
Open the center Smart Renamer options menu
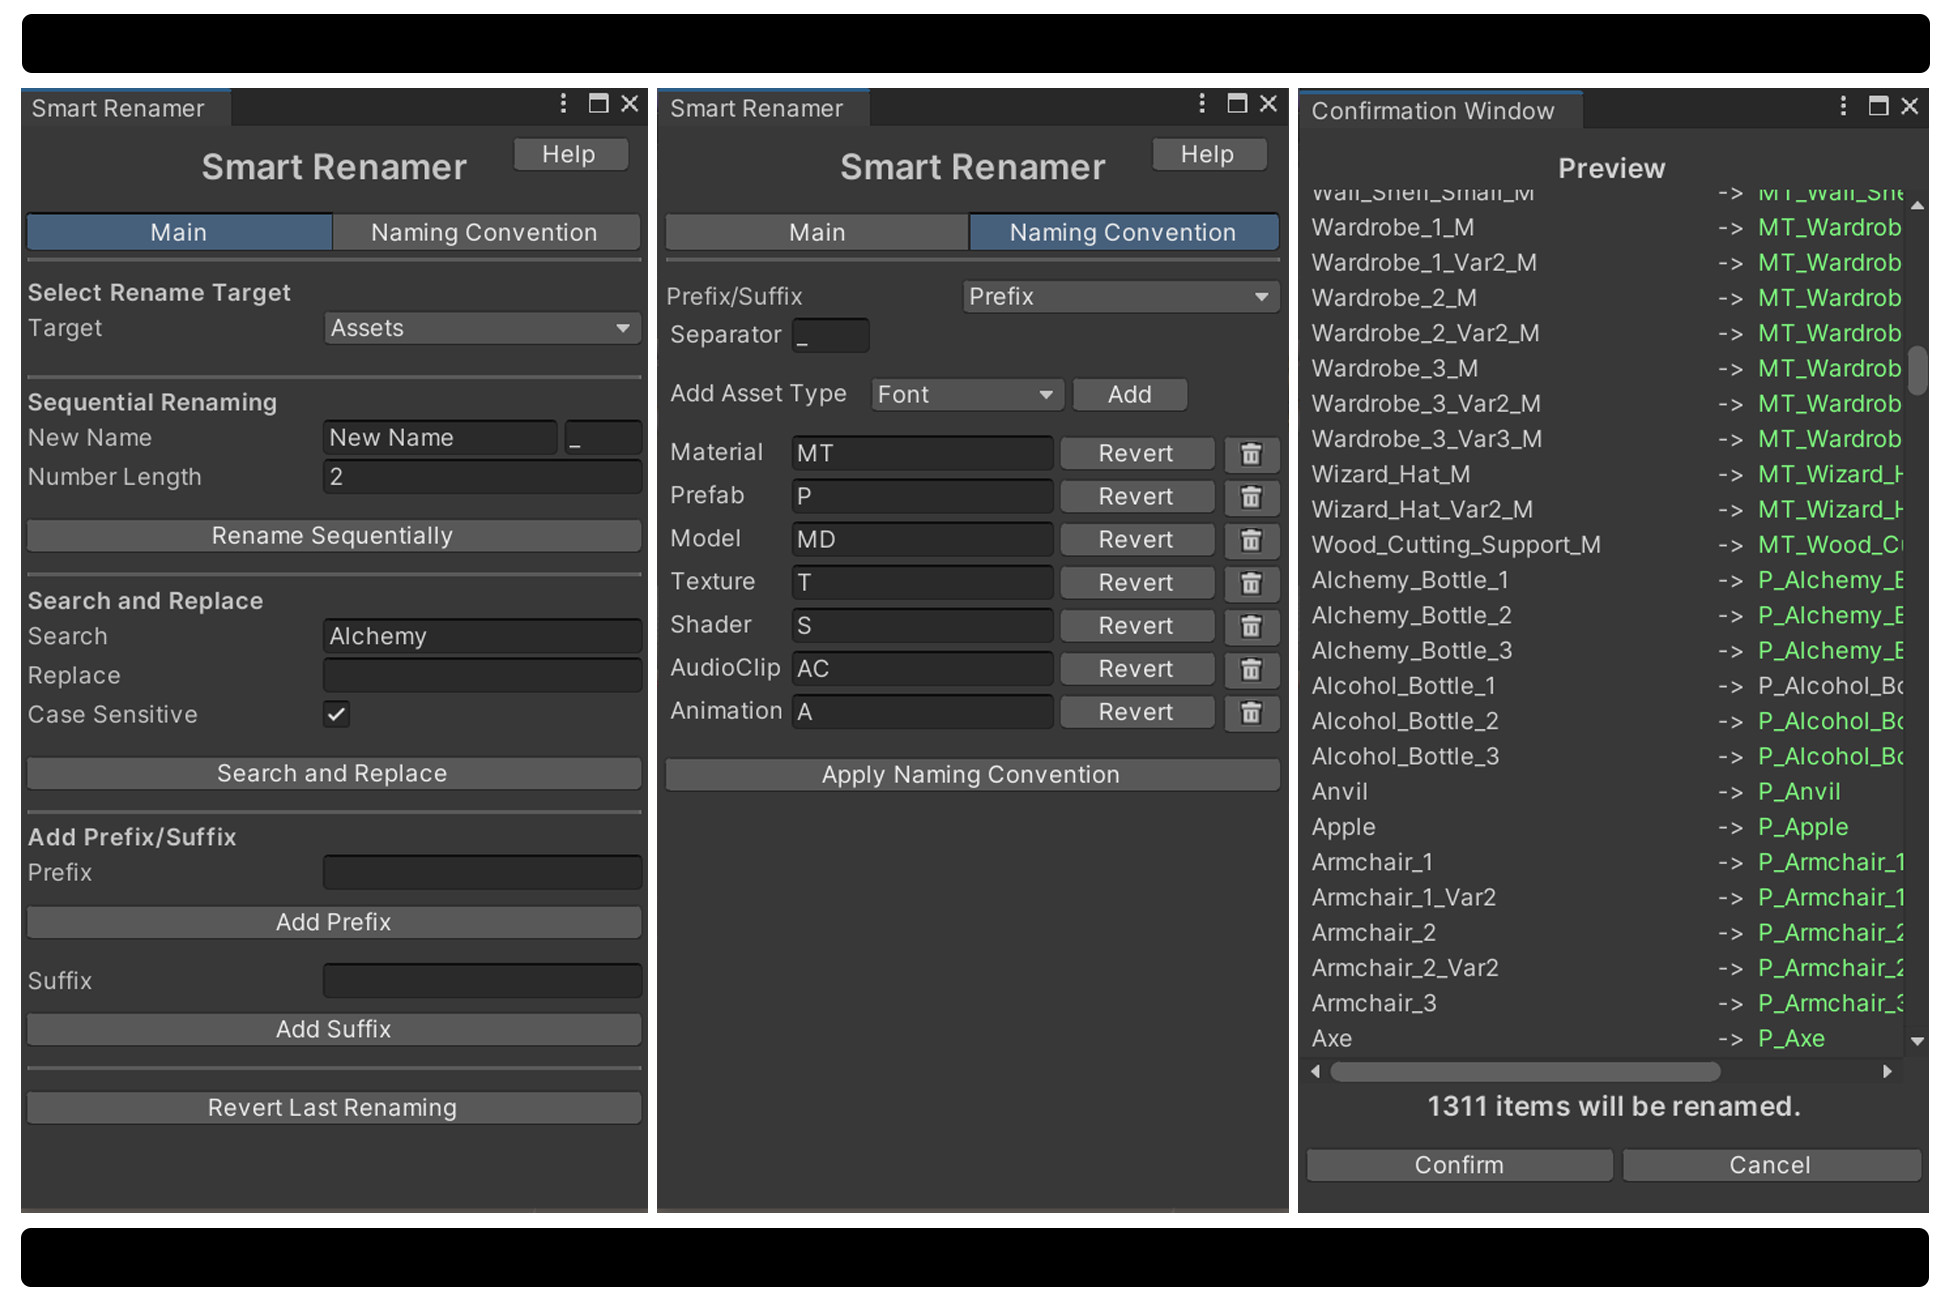(1202, 103)
